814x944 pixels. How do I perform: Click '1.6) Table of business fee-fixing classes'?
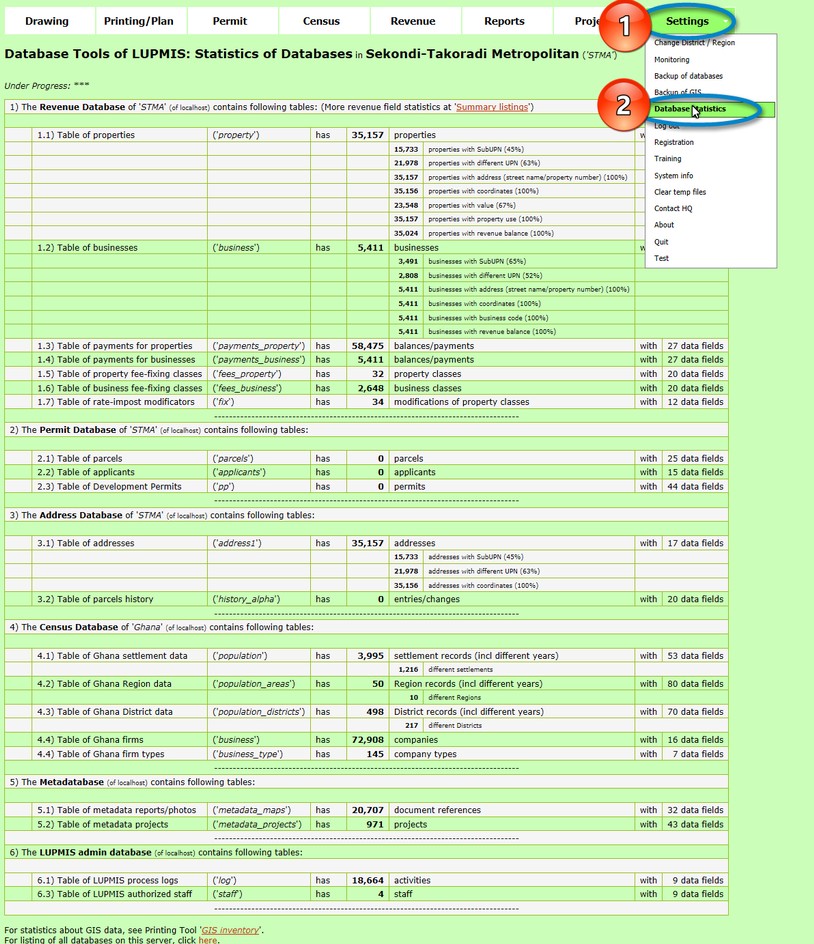tap(120, 388)
